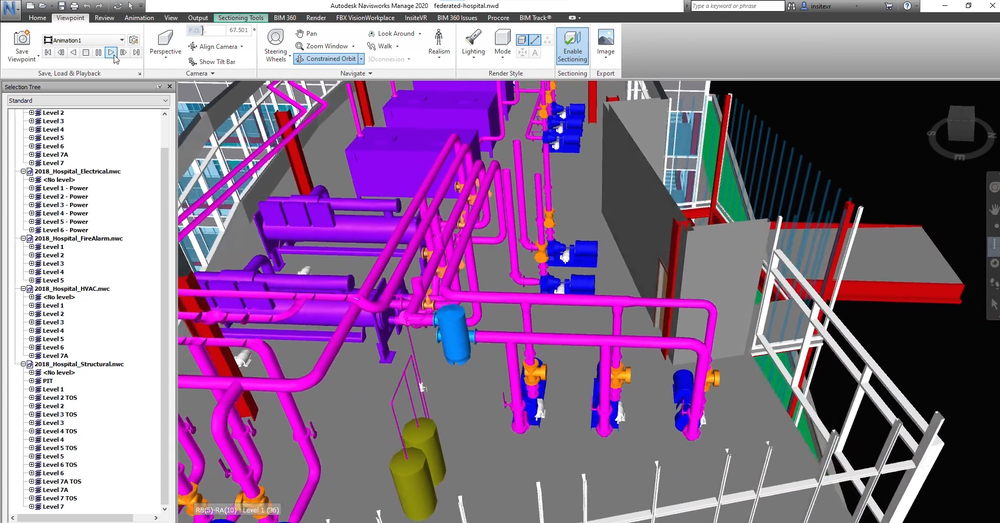Collapse the 2018_Hospital_FireAlarm.nwc node

pos(24,238)
